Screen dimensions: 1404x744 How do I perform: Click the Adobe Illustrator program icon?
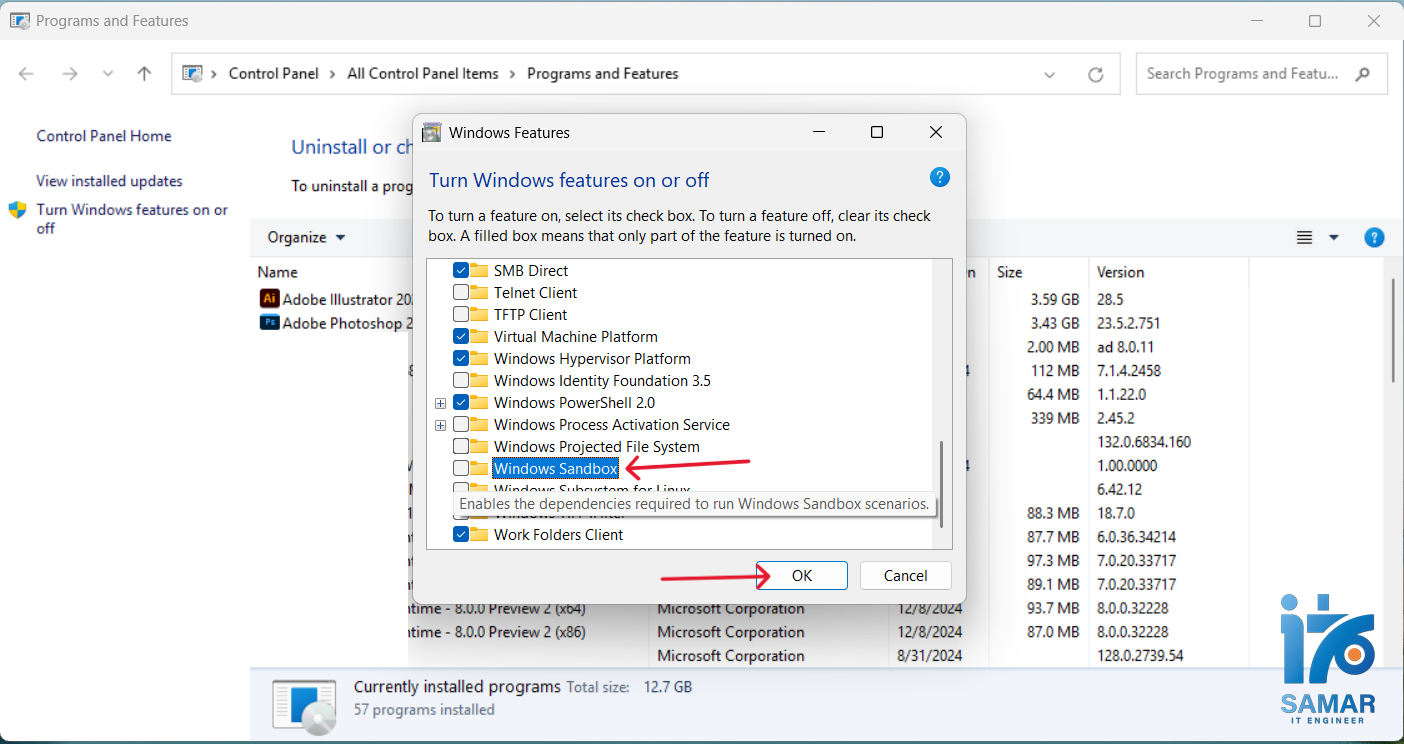pyautogui.click(x=269, y=298)
